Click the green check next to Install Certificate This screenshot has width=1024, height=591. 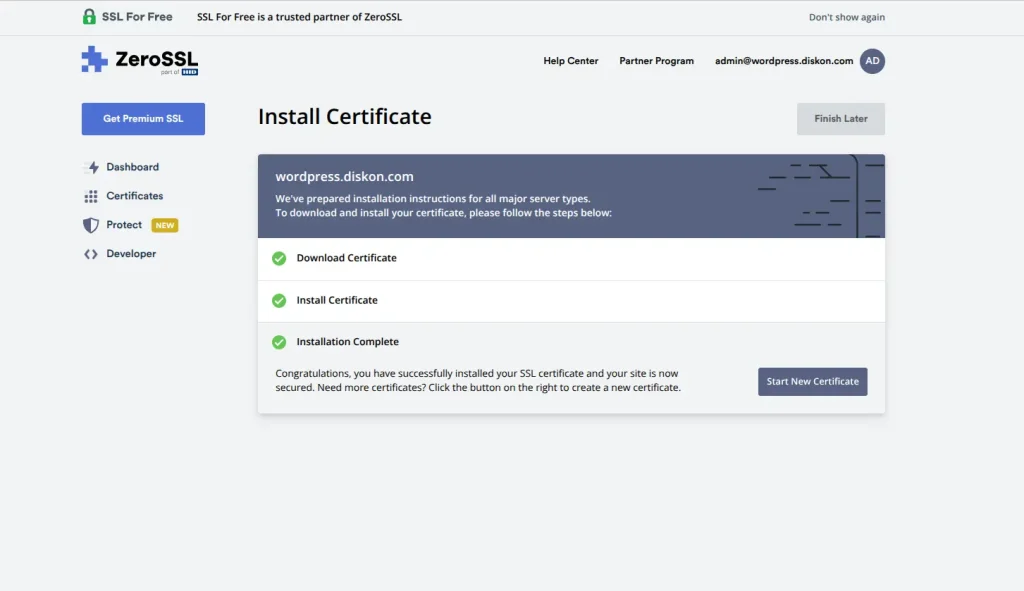(278, 300)
